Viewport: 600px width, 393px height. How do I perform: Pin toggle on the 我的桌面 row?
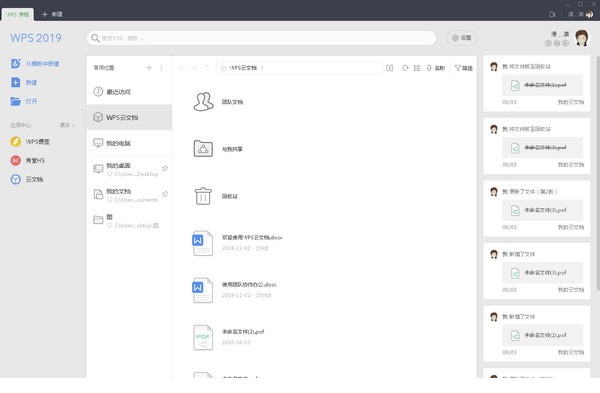165,168
